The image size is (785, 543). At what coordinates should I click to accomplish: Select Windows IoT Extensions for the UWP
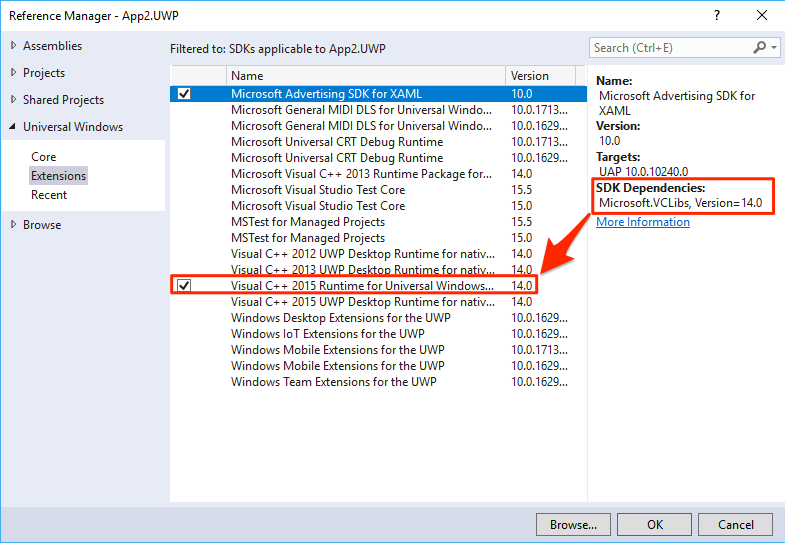pos(378,334)
